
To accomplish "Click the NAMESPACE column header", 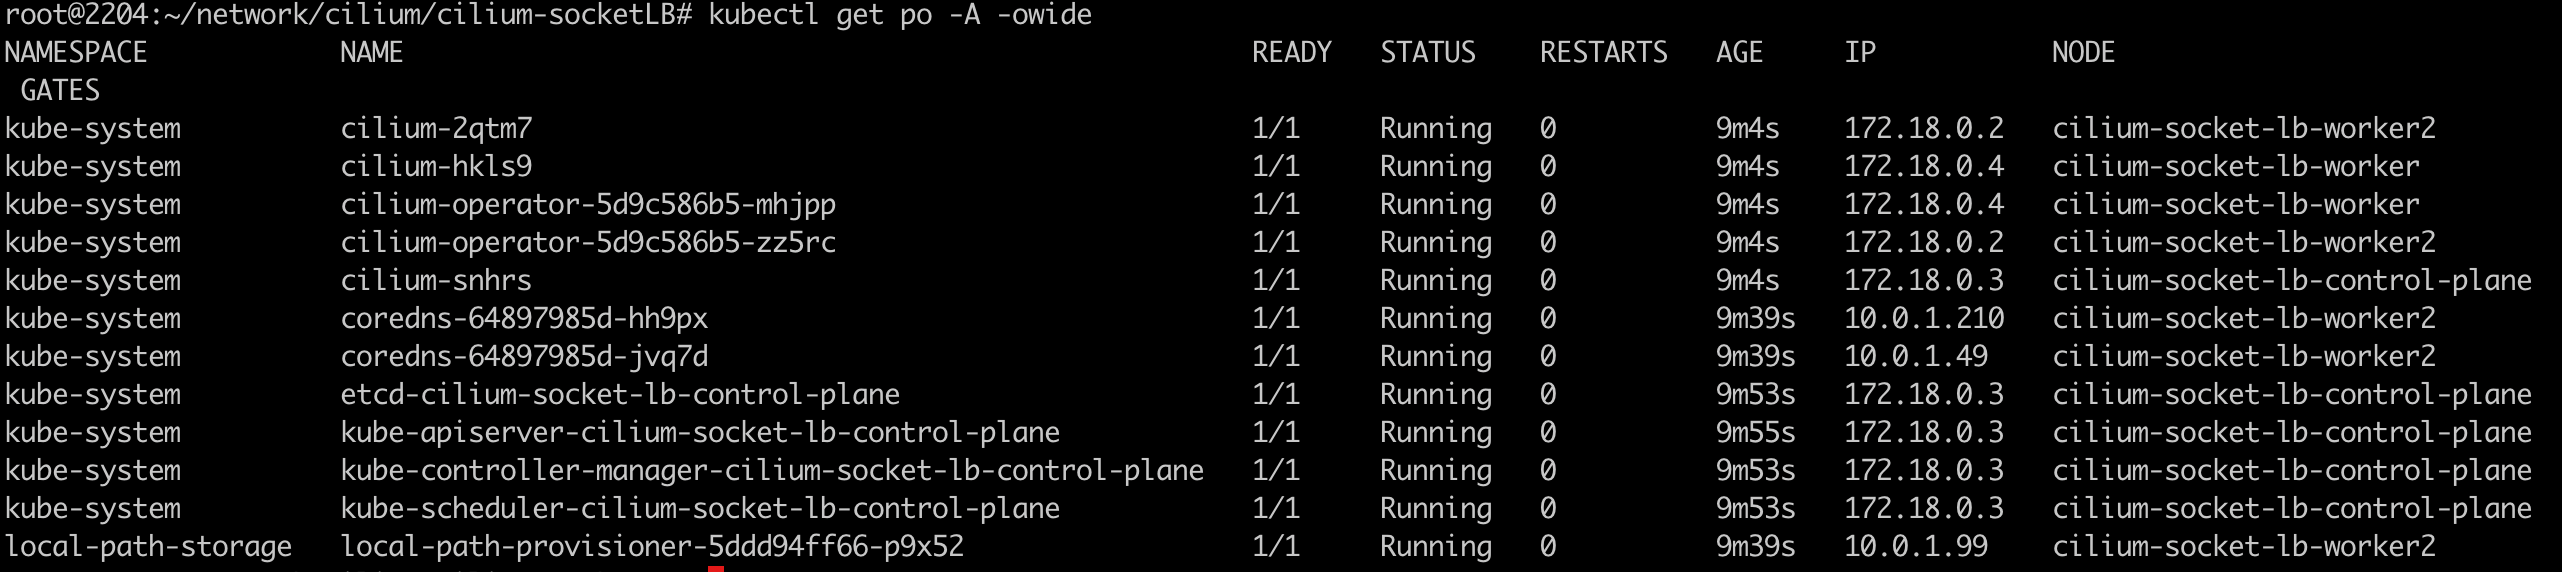I will [76, 53].
